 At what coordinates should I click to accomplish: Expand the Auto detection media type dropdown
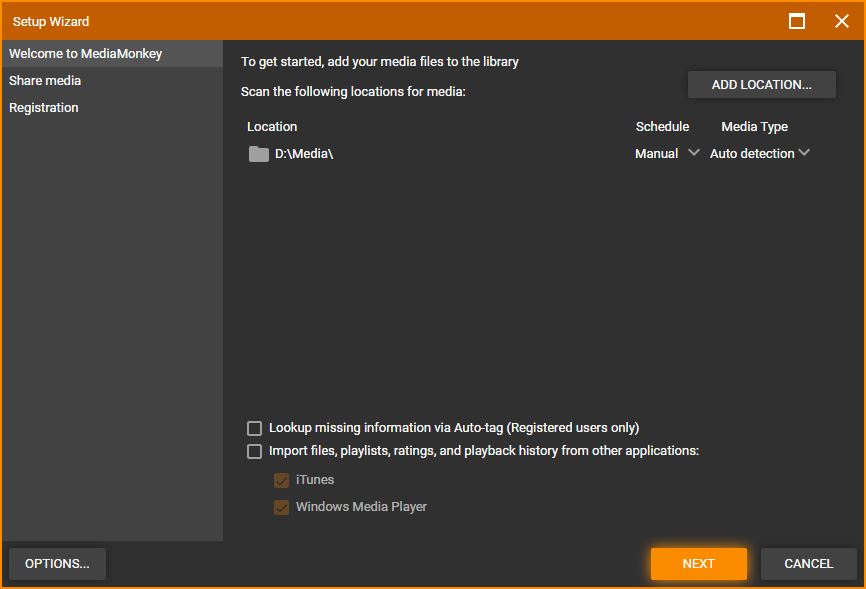tap(759, 153)
